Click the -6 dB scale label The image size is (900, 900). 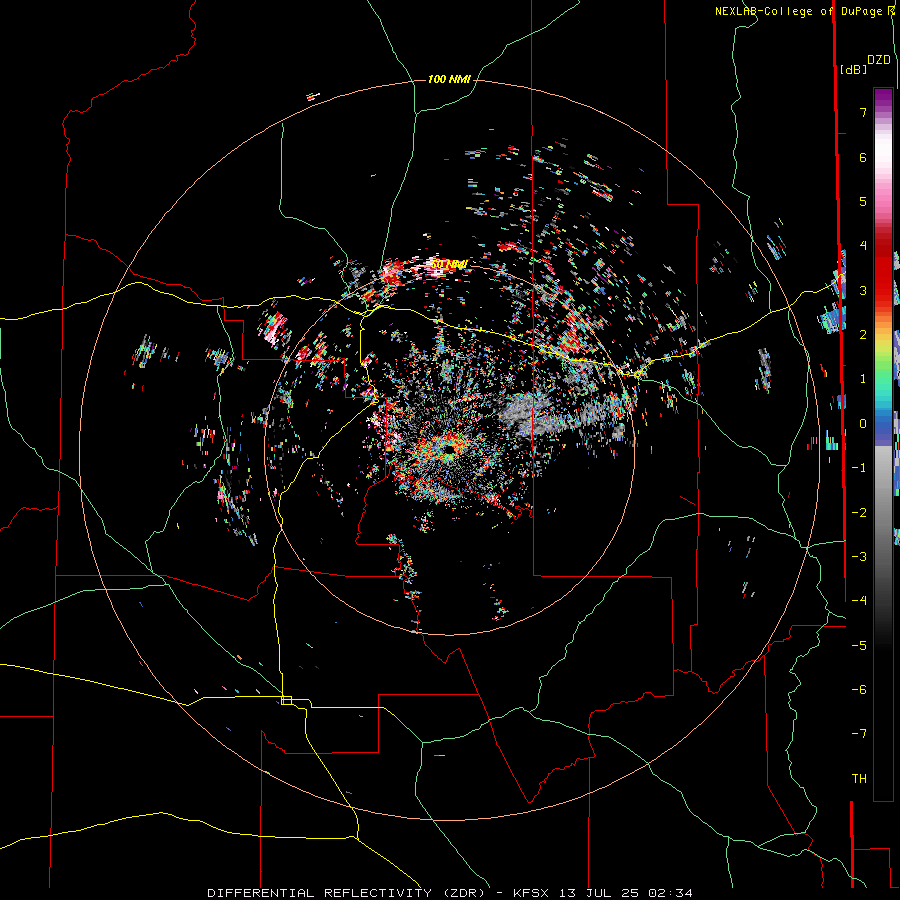point(859,690)
